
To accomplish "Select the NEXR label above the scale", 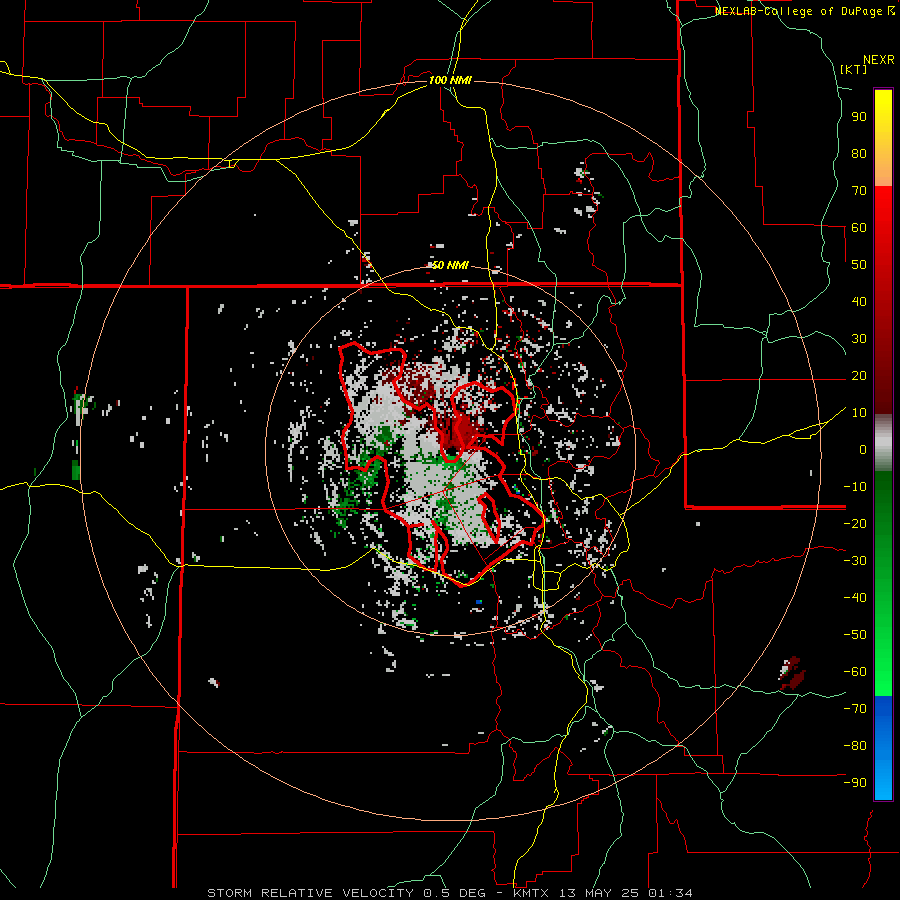I will click(878, 60).
